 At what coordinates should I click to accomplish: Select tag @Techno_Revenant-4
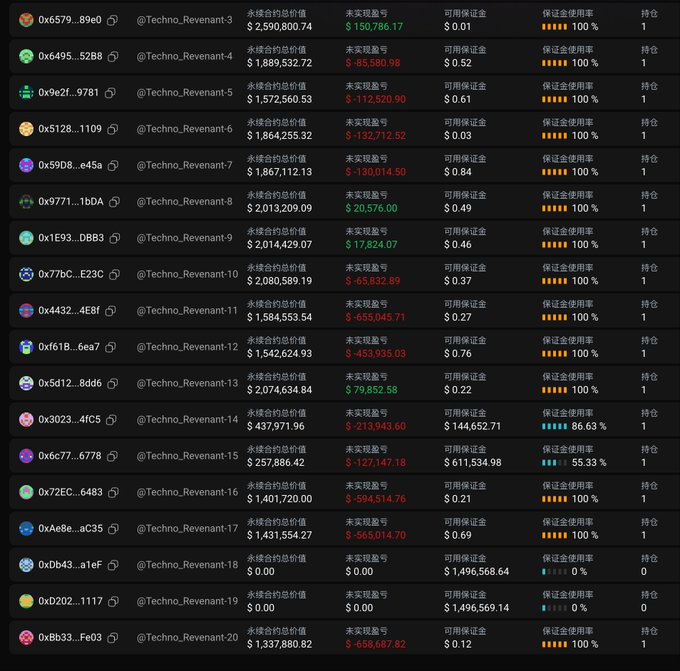coord(184,56)
